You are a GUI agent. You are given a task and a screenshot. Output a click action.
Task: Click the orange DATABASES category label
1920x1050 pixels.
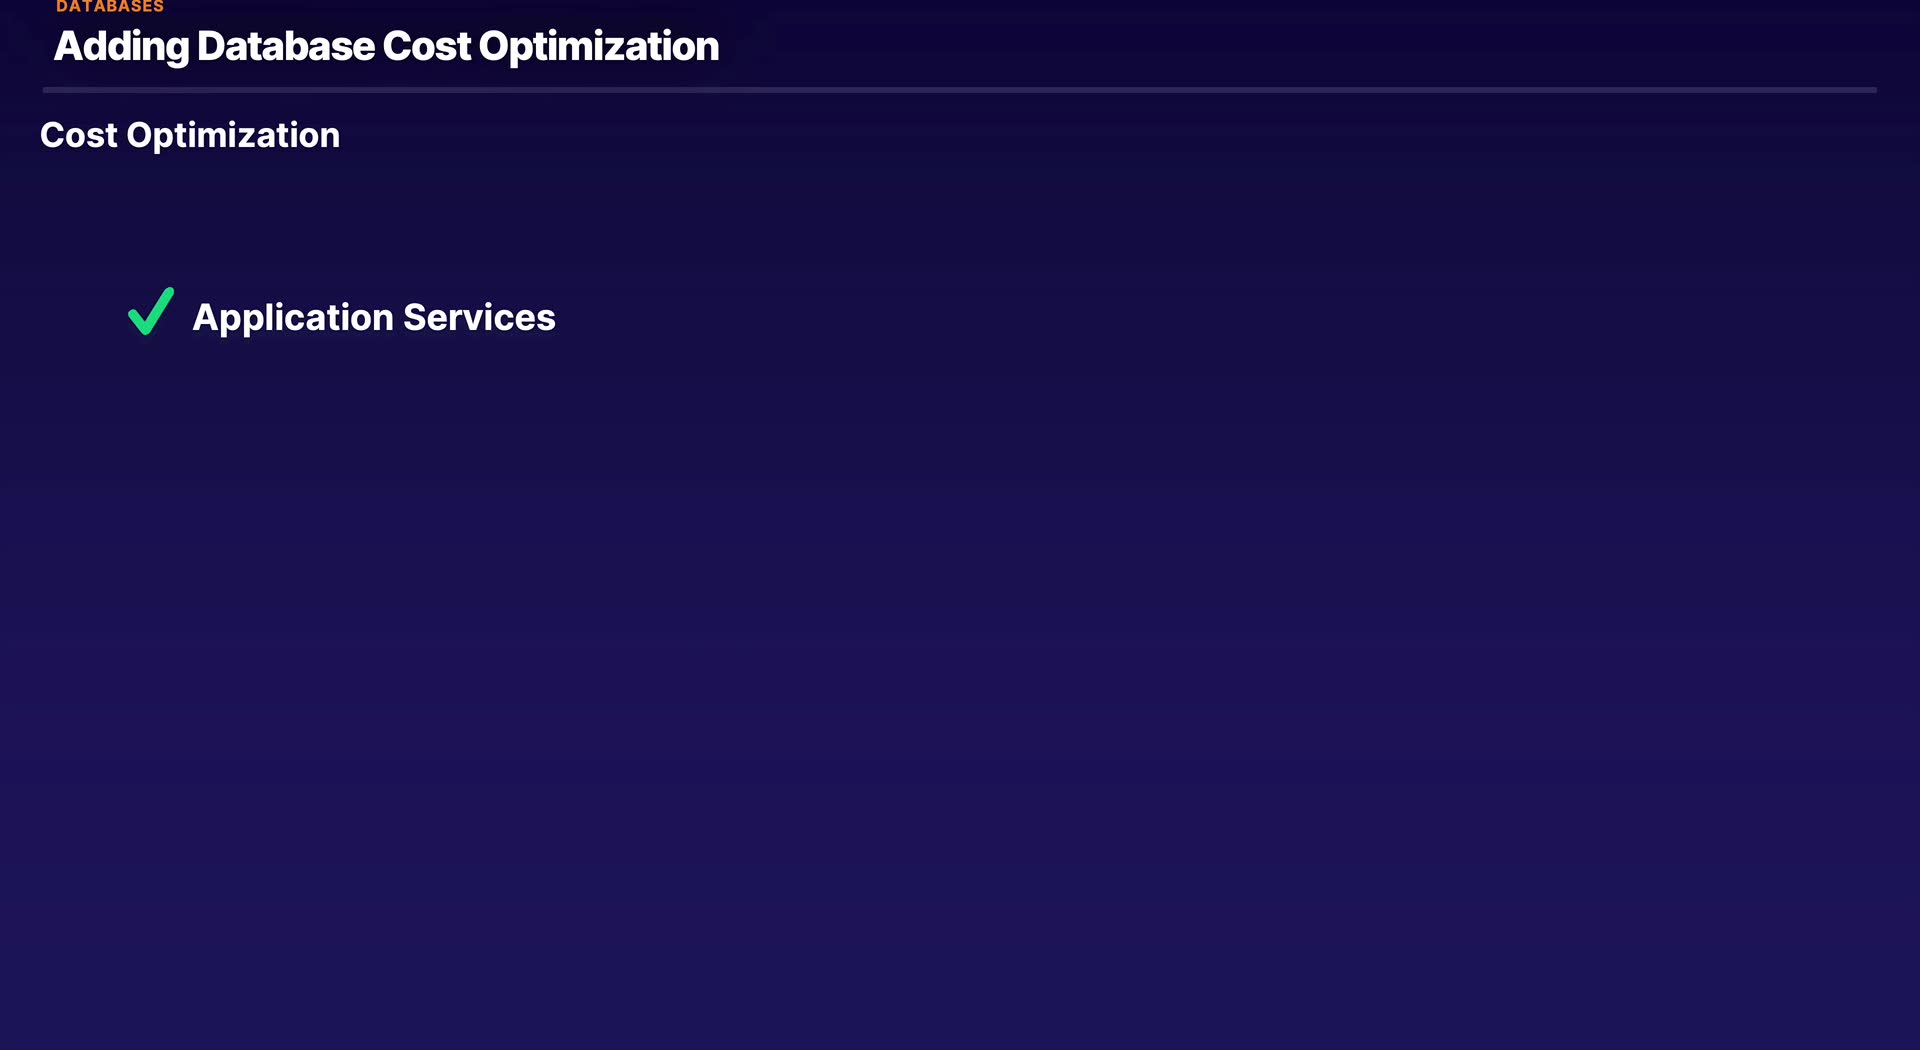(x=110, y=7)
